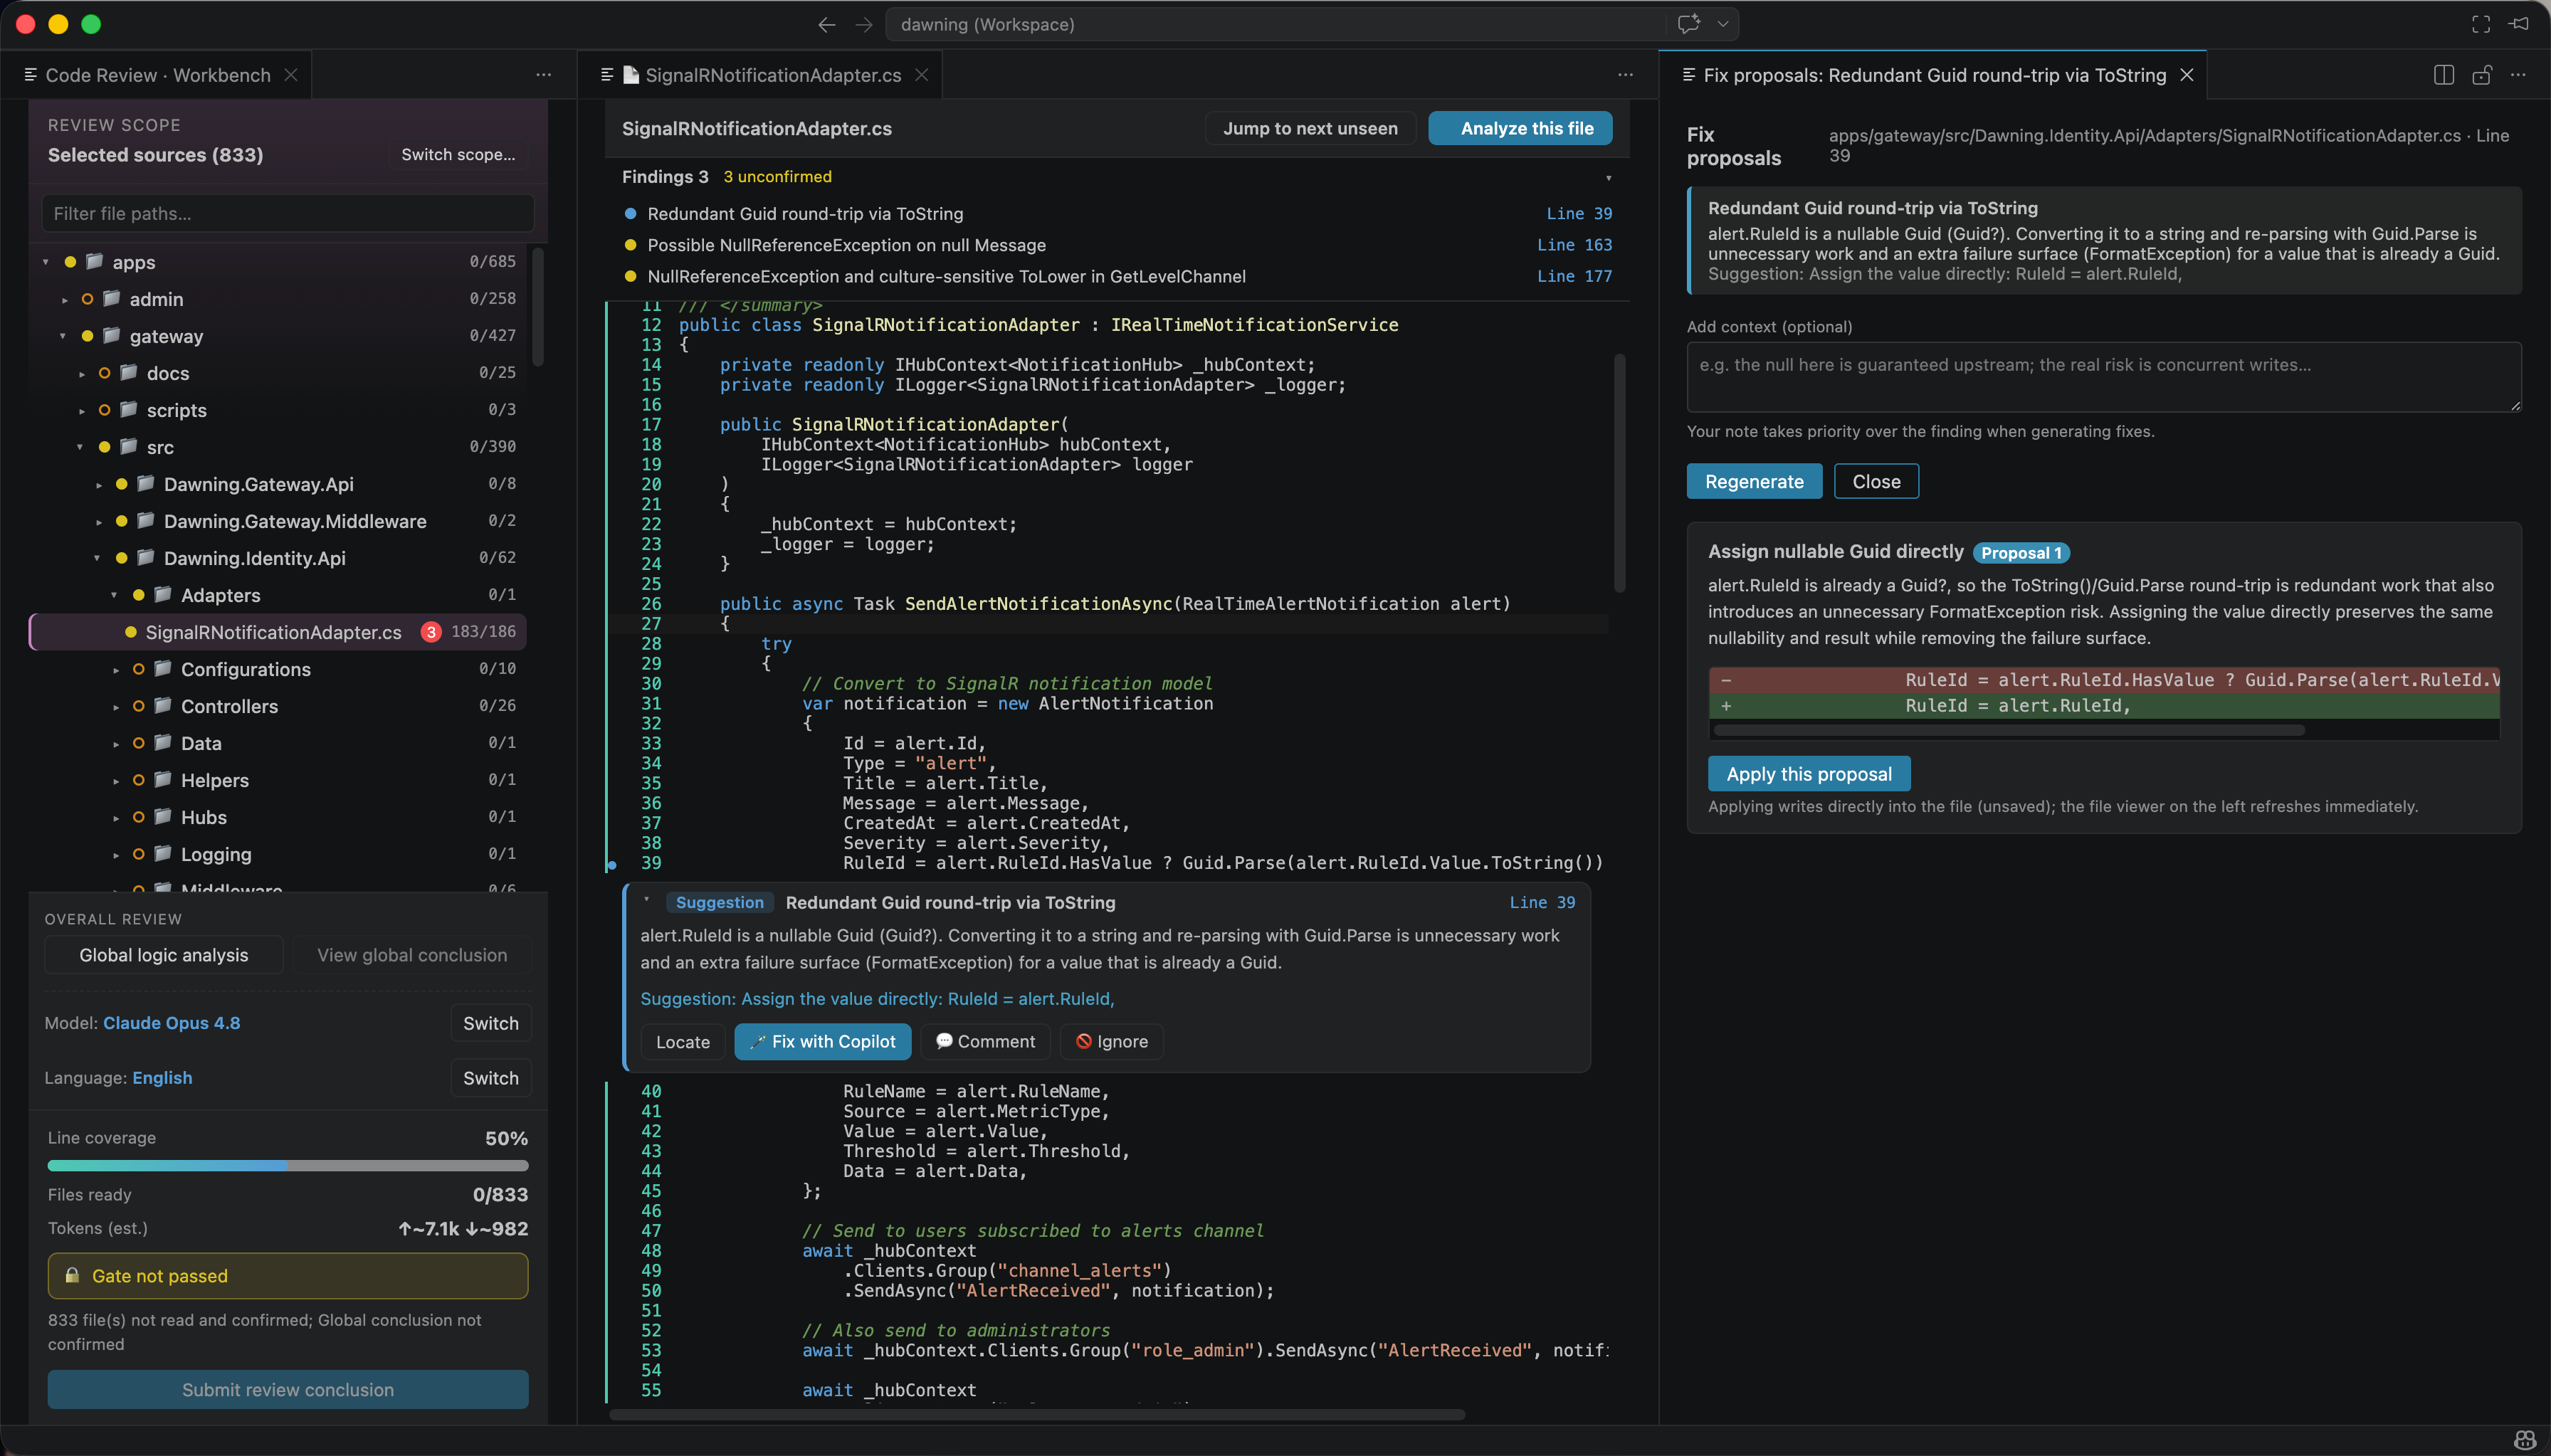This screenshot has width=2551, height=1456.
Task: Select the Fix proposals tab
Action: coord(1934,75)
